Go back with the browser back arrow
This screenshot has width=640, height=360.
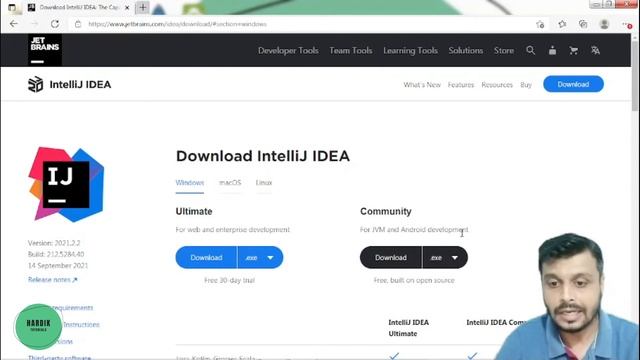14,24
